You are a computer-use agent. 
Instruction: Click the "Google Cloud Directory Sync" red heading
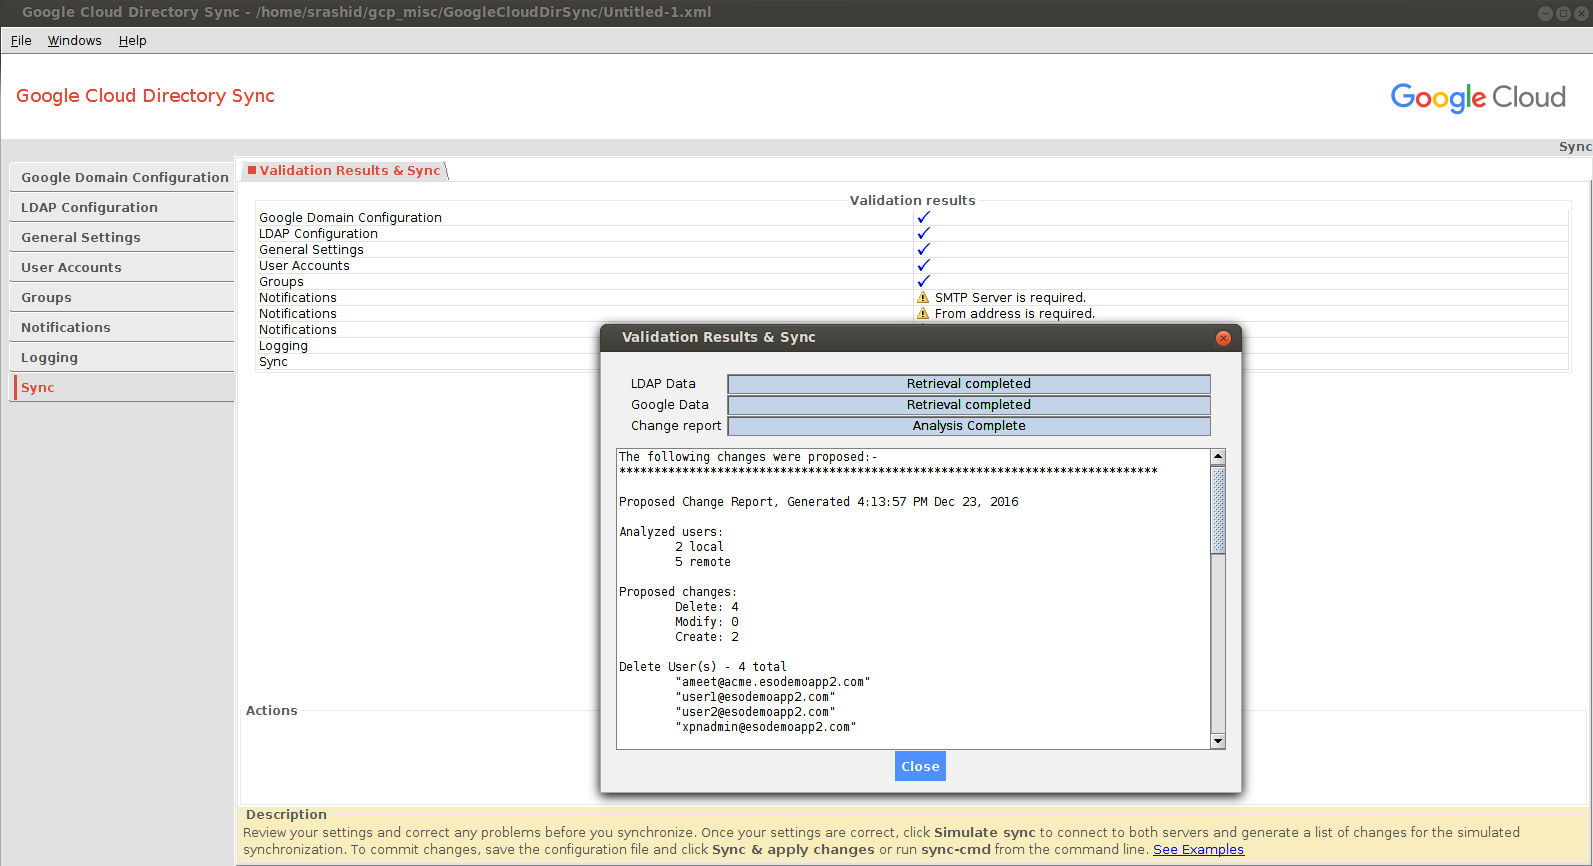pos(145,96)
